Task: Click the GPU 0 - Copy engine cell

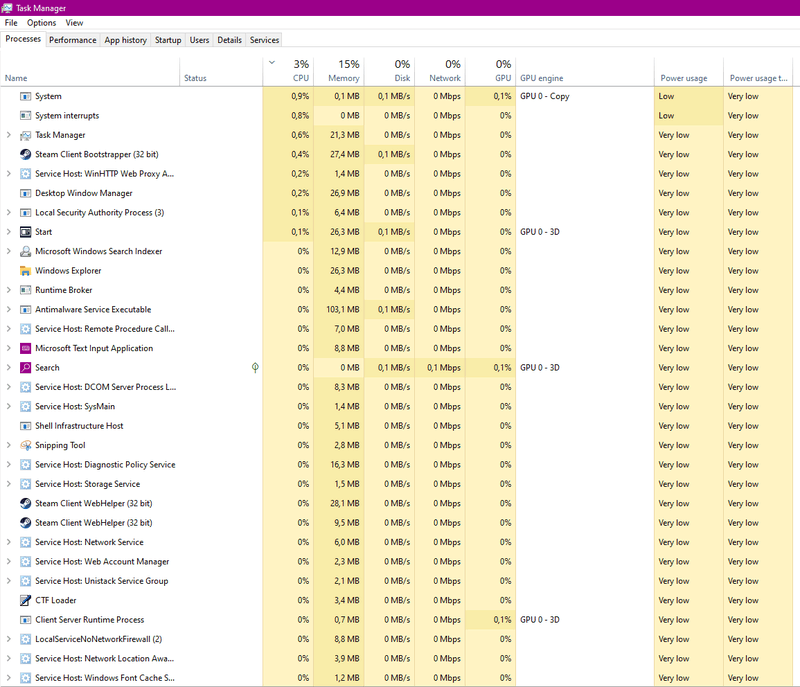Action: [x=585, y=96]
